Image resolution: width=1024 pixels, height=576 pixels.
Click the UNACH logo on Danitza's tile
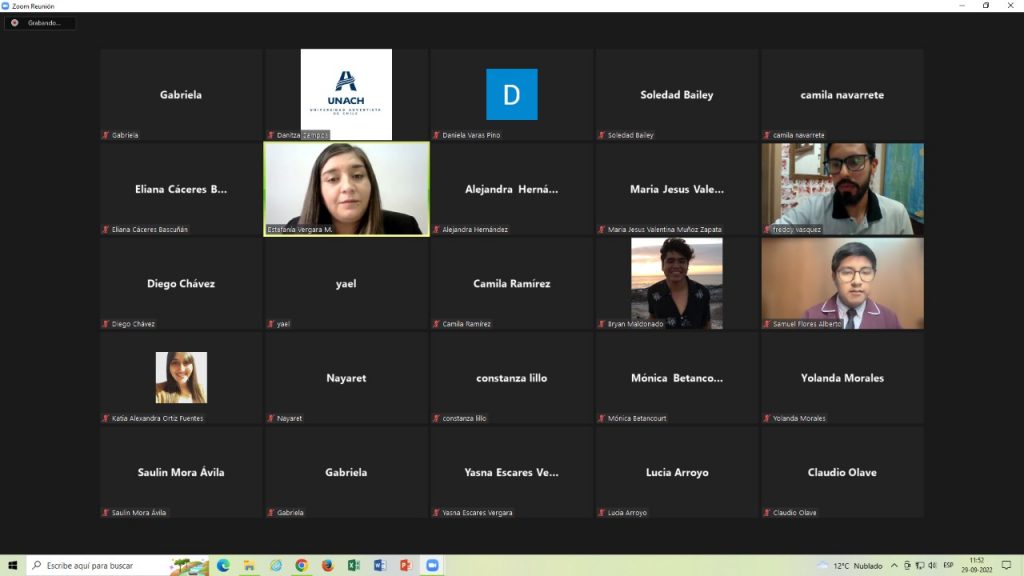[x=346, y=92]
